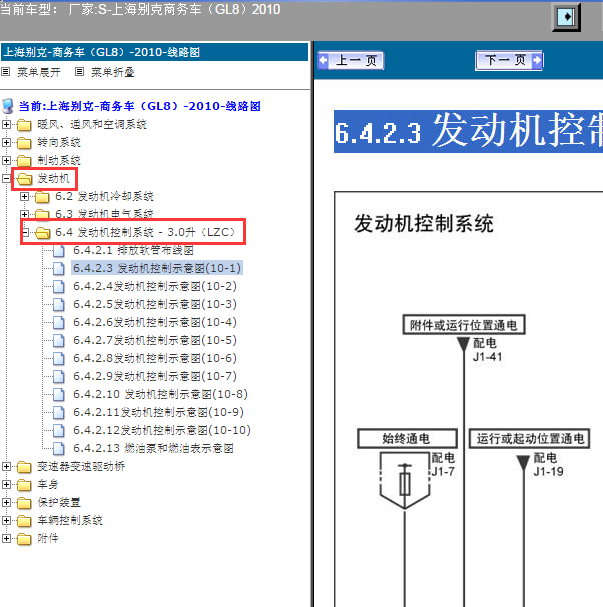Click page icon of 6.4.2.7 示意图(10-5)
This screenshot has width=603, height=607.
pyautogui.click(x=58, y=341)
